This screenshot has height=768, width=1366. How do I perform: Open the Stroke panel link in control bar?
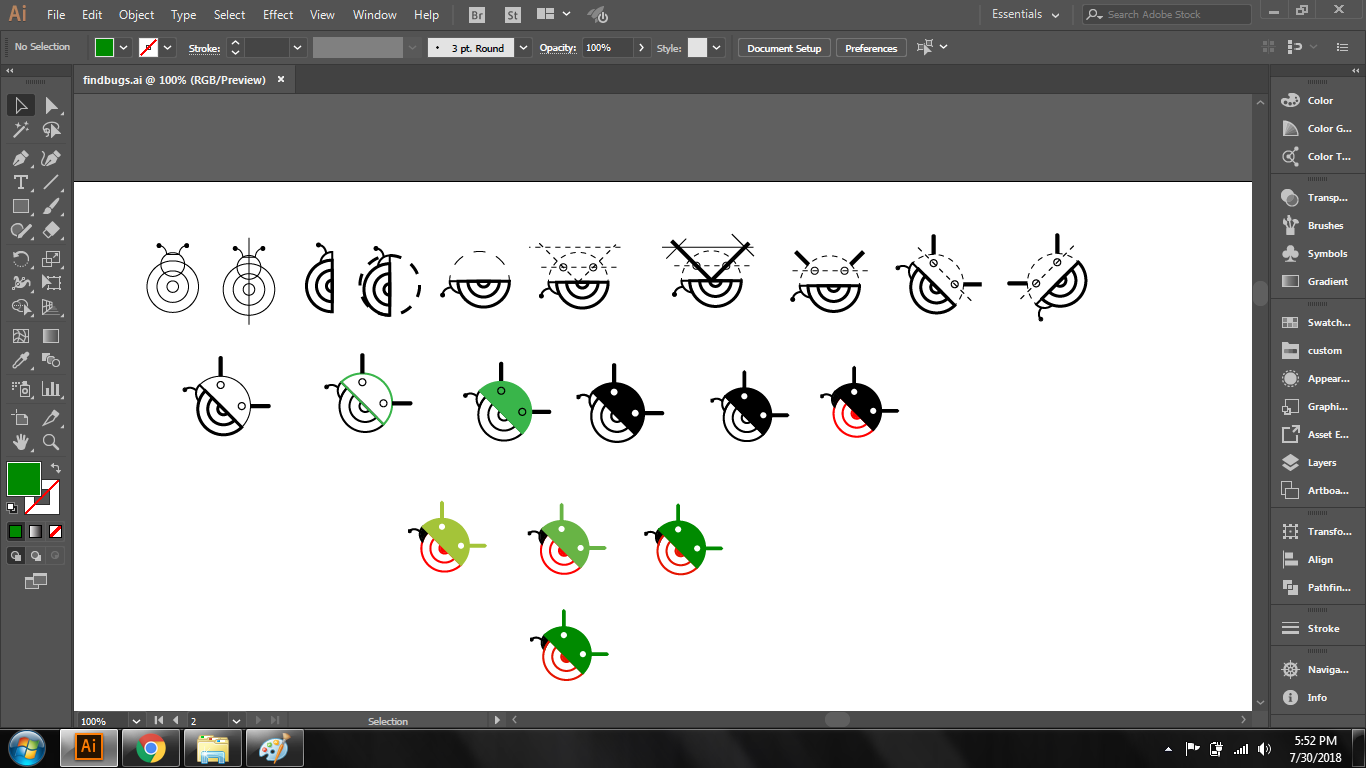pos(204,48)
